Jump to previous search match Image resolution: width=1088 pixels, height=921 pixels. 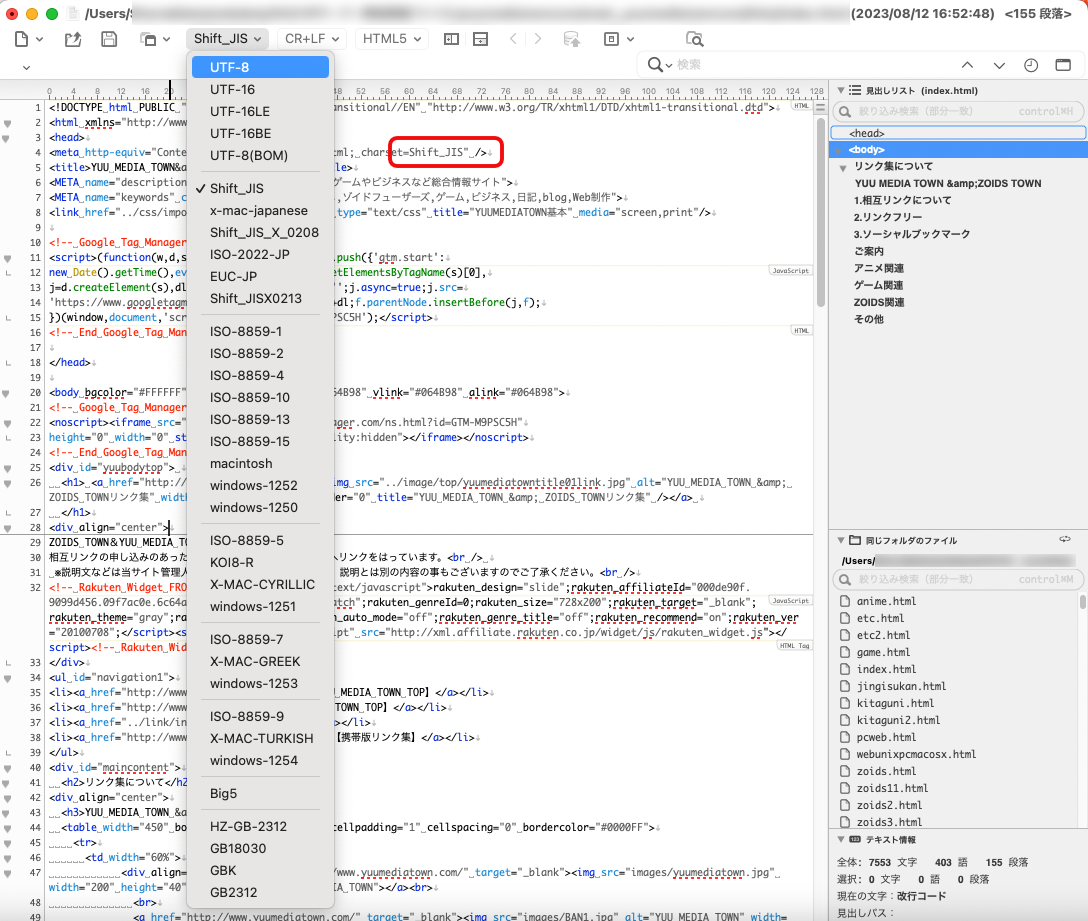click(x=967, y=65)
